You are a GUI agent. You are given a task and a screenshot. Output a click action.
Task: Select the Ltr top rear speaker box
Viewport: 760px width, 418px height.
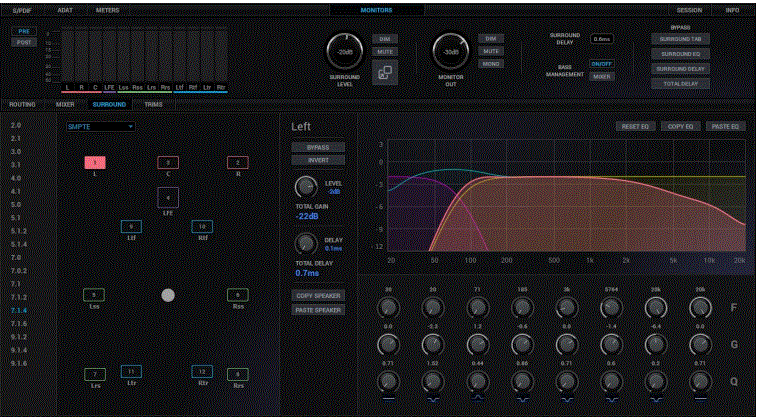131,371
